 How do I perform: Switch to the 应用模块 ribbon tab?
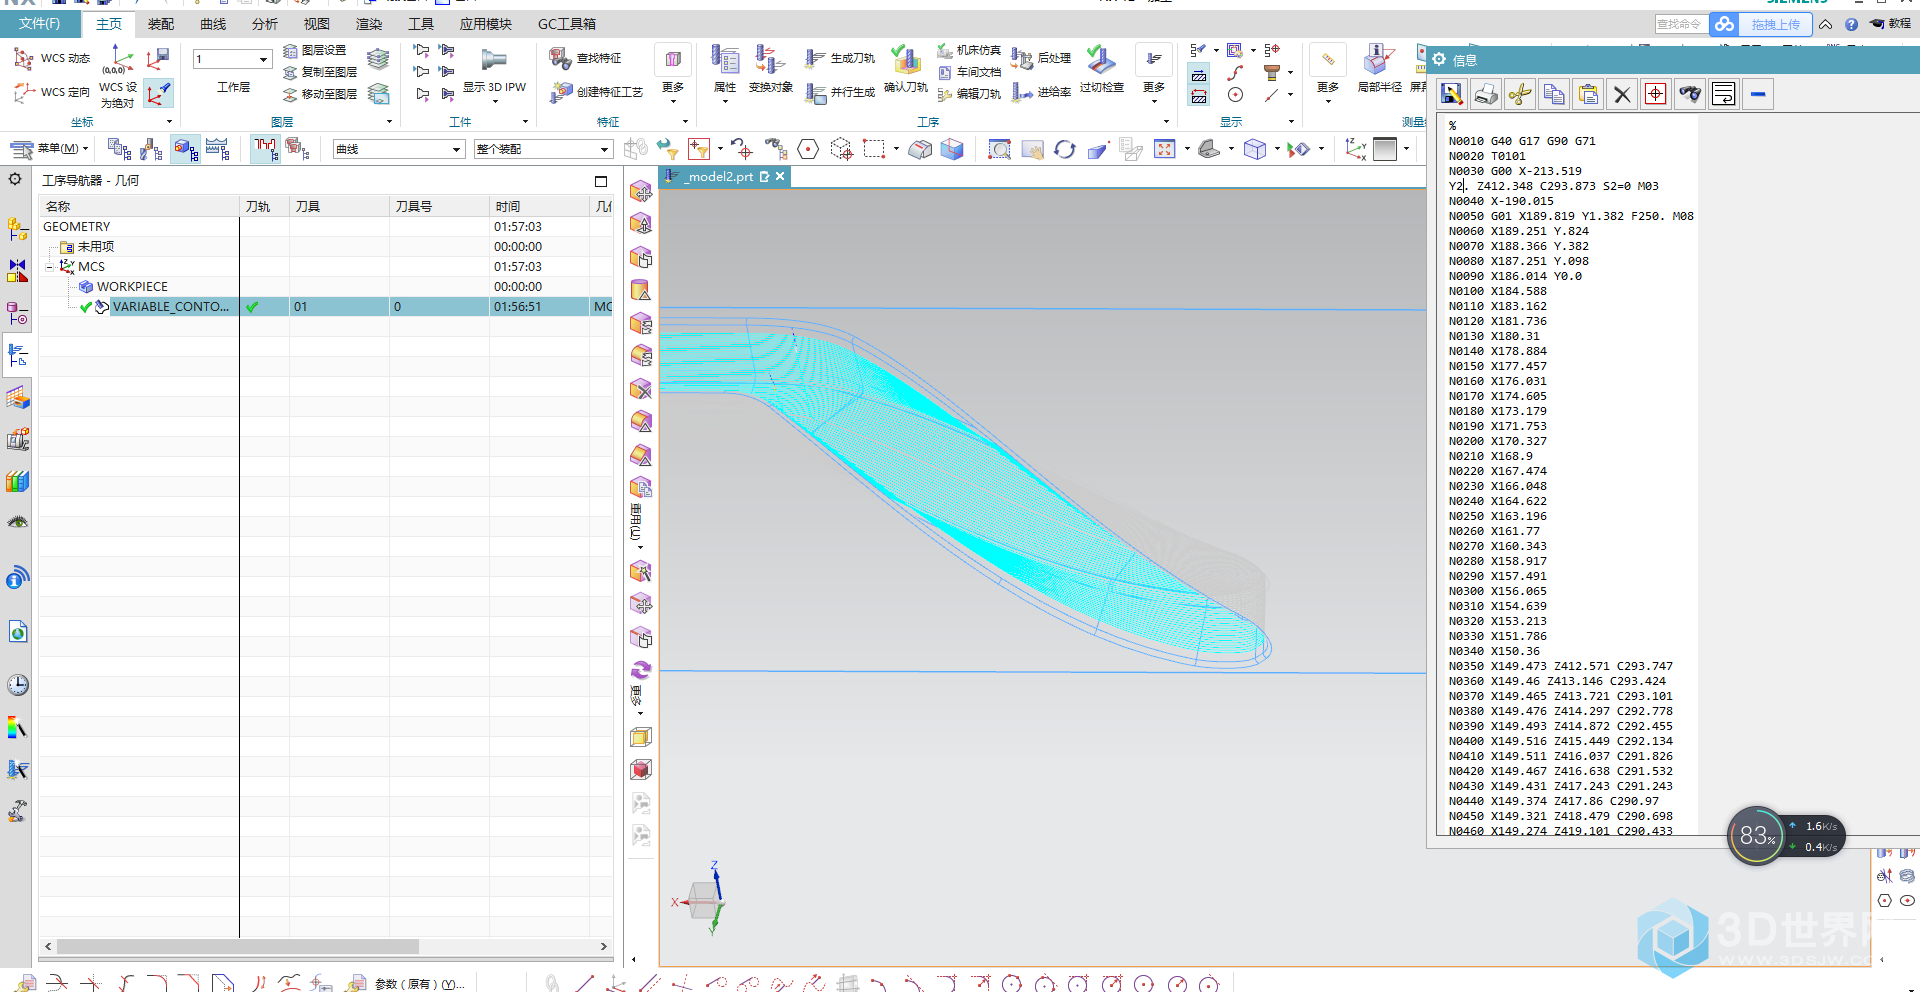(x=486, y=24)
